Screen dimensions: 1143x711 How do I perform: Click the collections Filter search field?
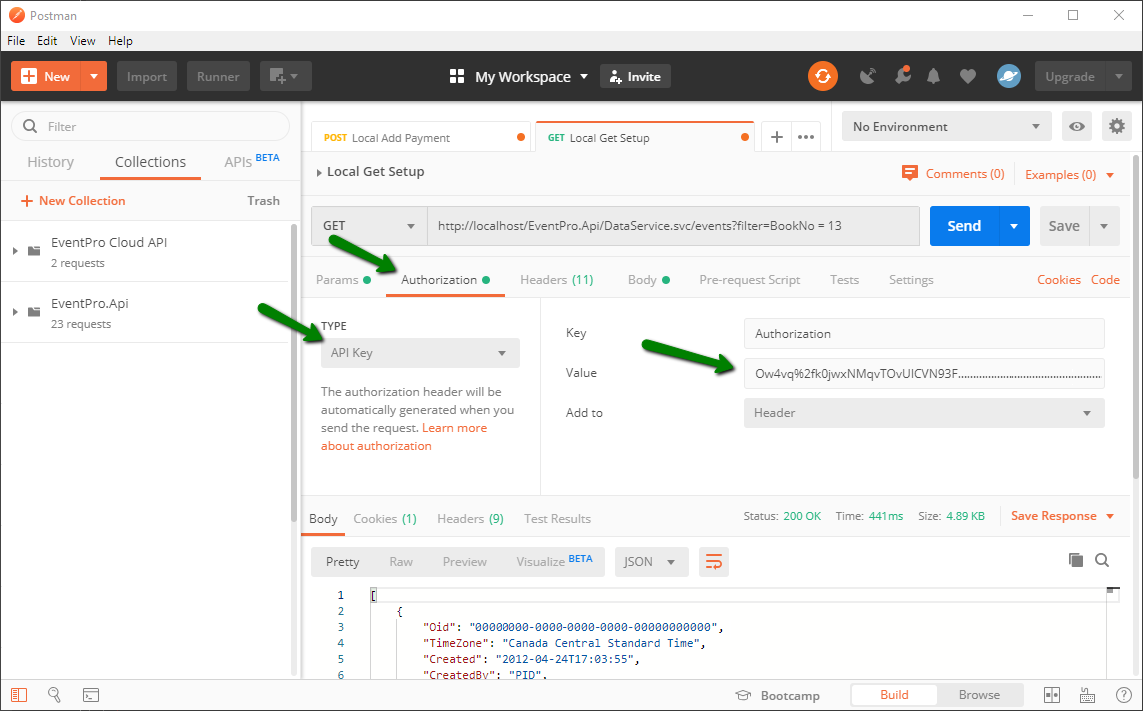pos(150,126)
